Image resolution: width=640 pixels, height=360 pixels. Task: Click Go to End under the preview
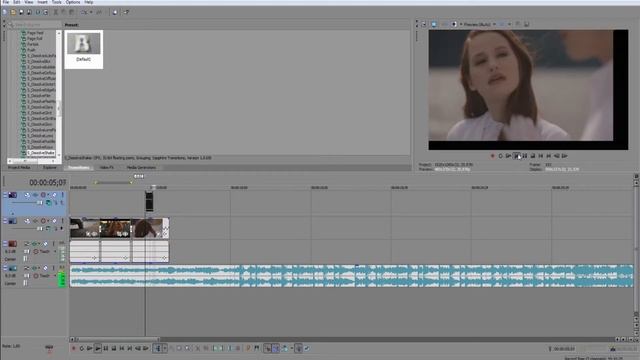tap(549, 156)
